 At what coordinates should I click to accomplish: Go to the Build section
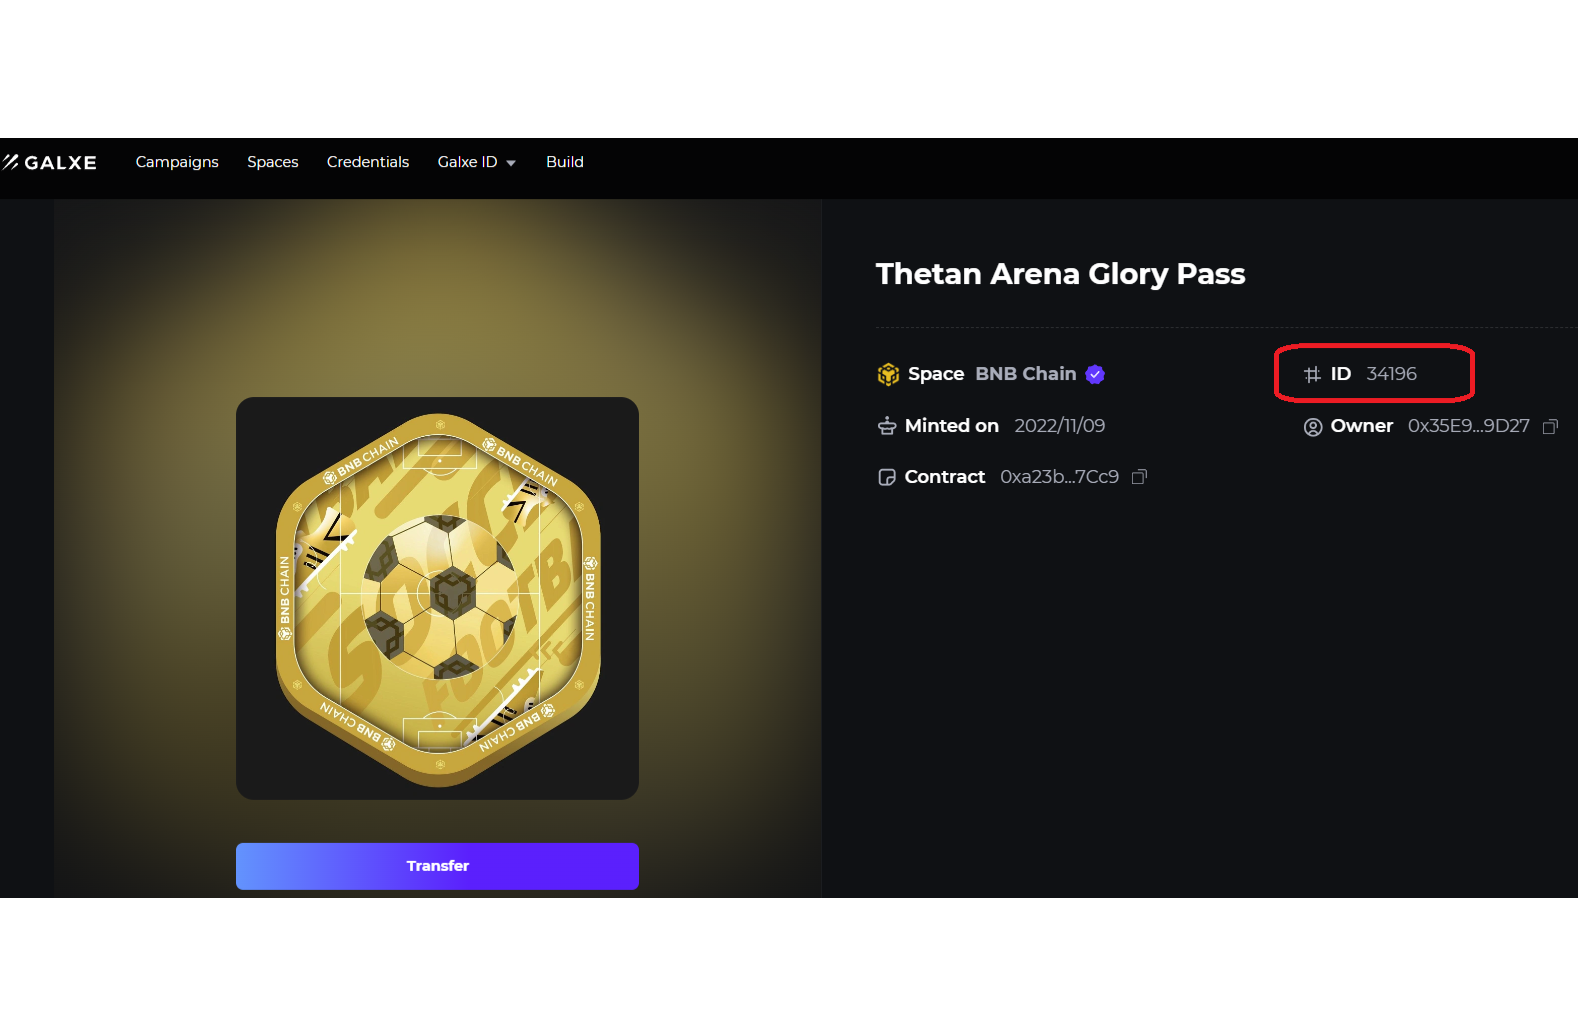[x=565, y=162]
